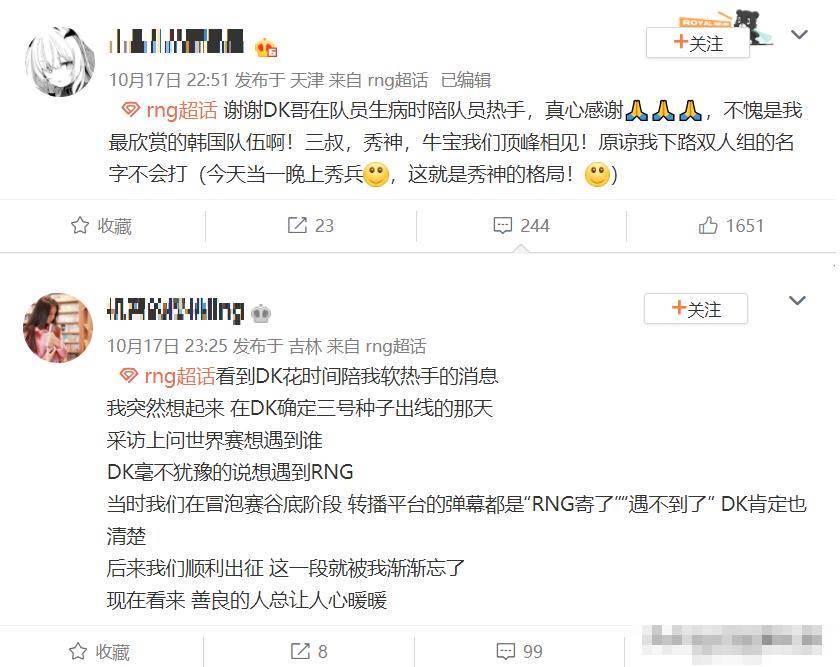Follow the second poster with +关注 button
This screenshot has height=667, width=840.
coord(695,309)
